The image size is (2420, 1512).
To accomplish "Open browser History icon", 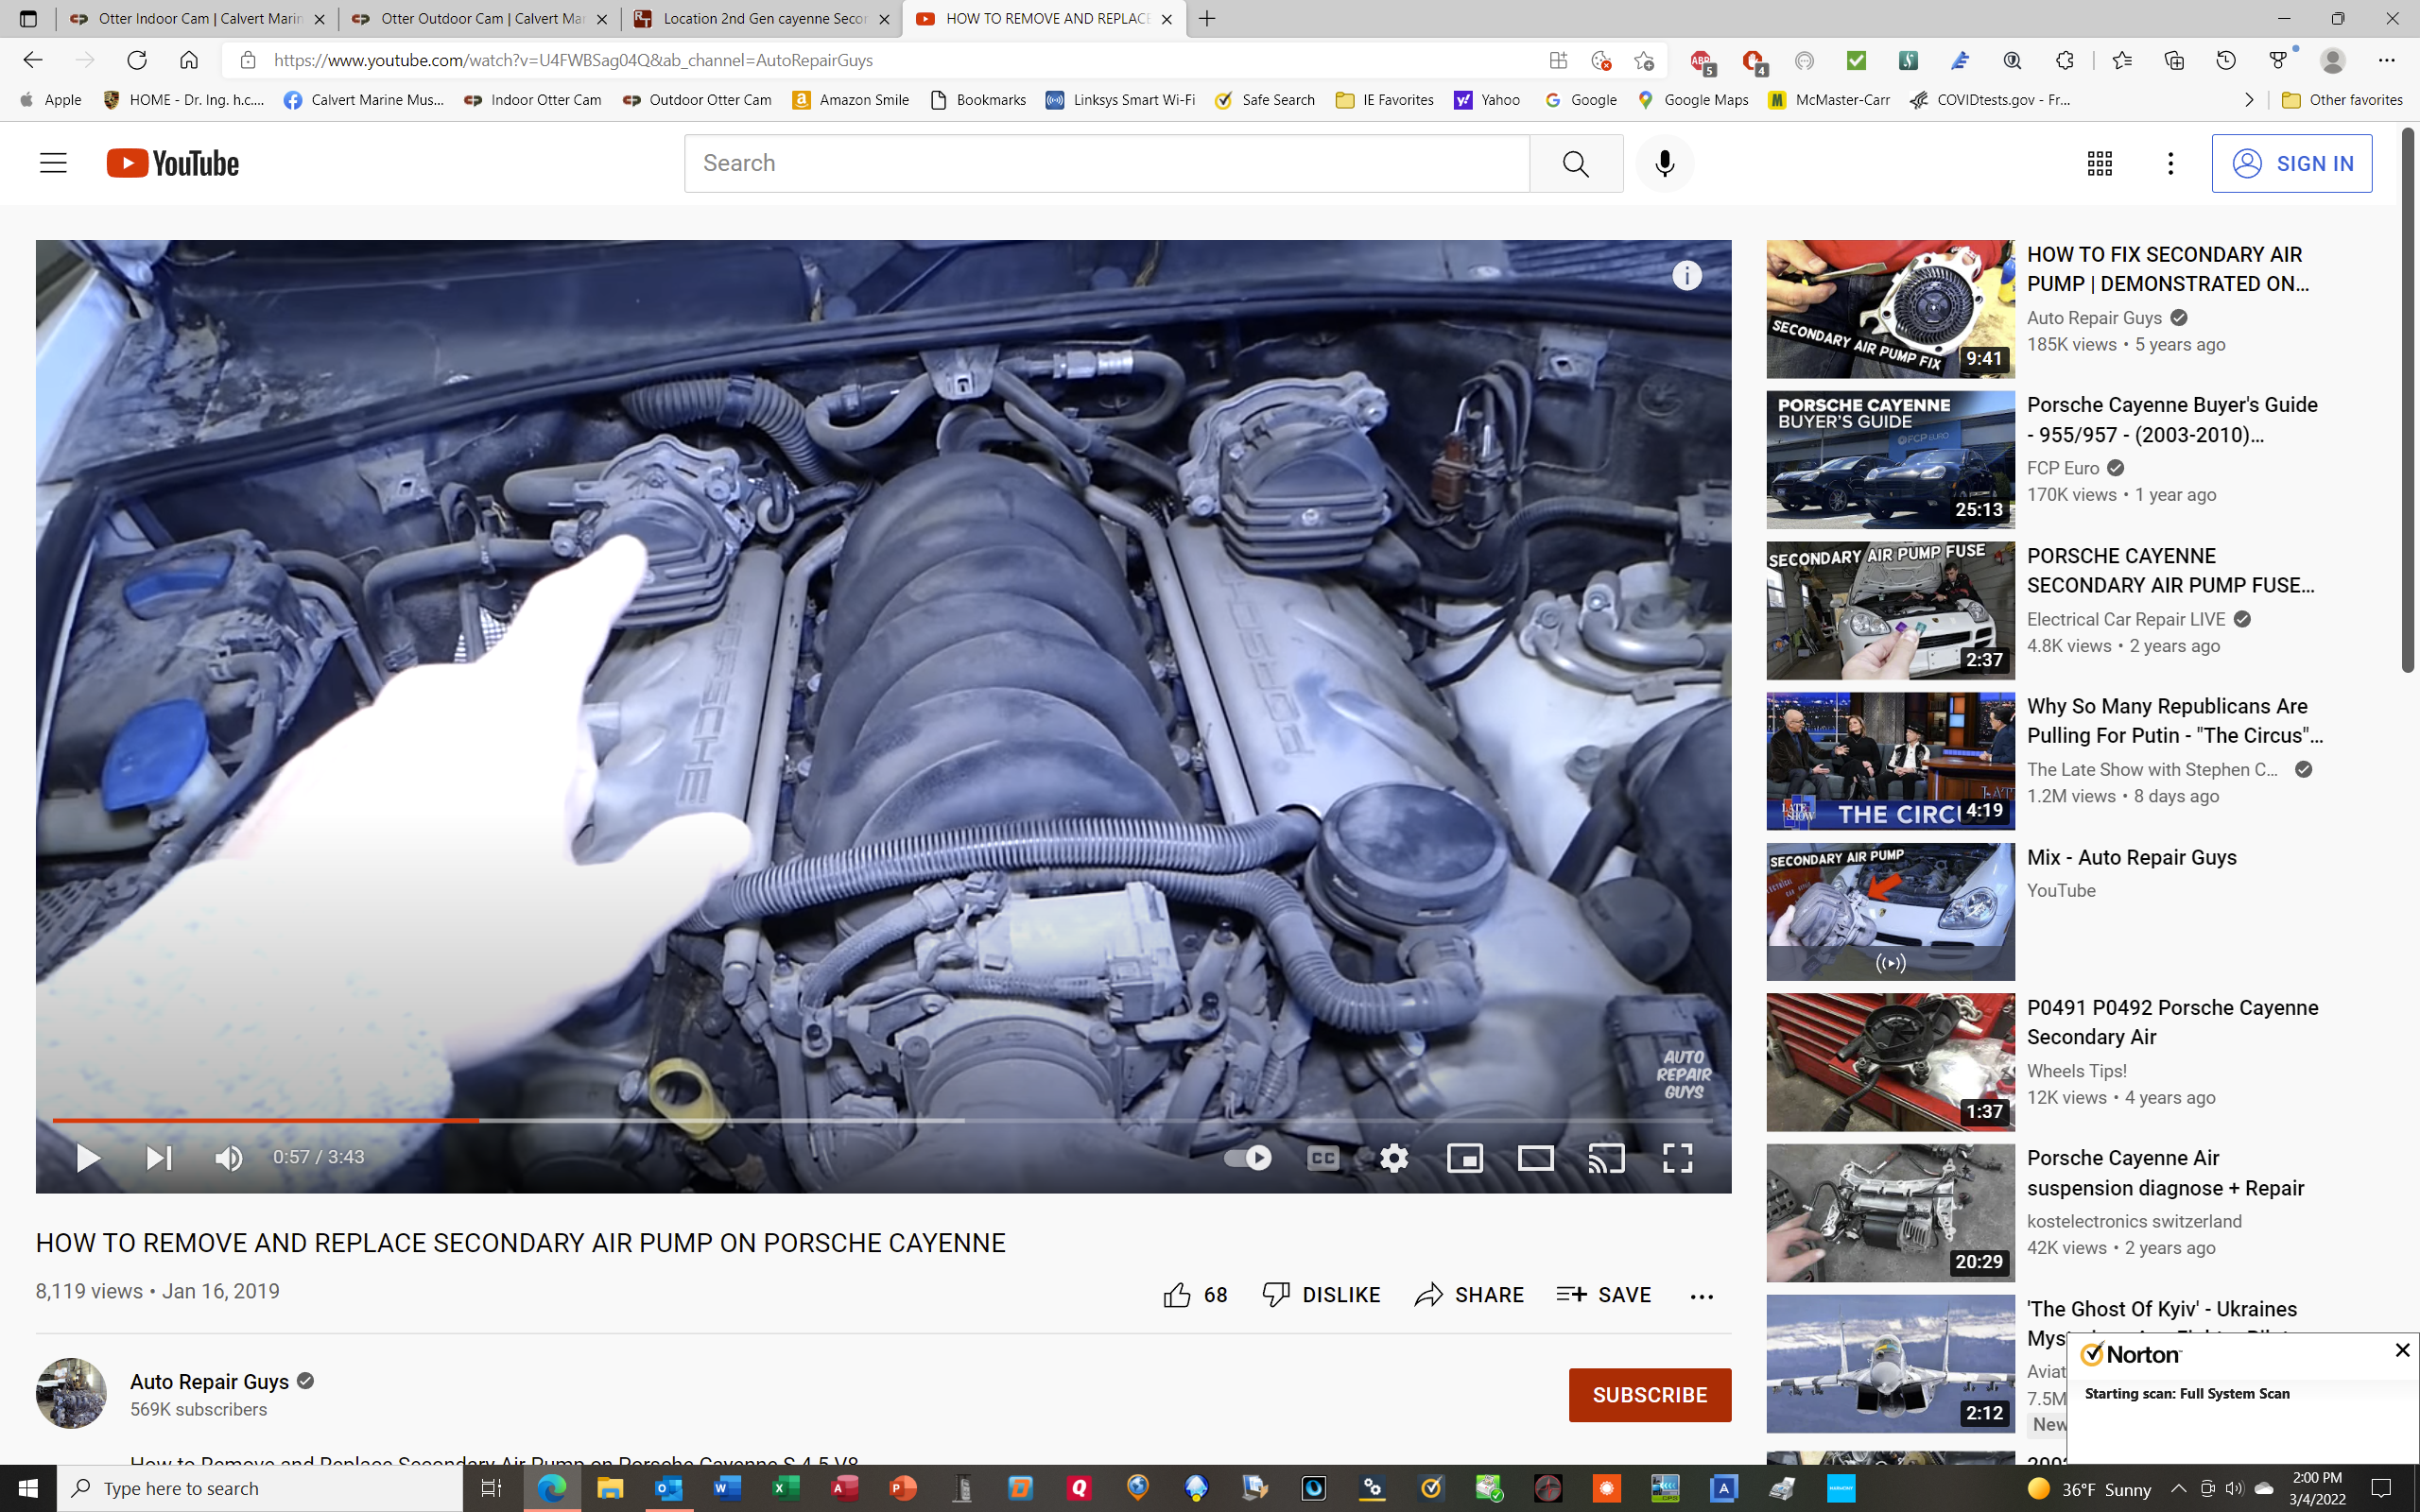I will 2225,60.
